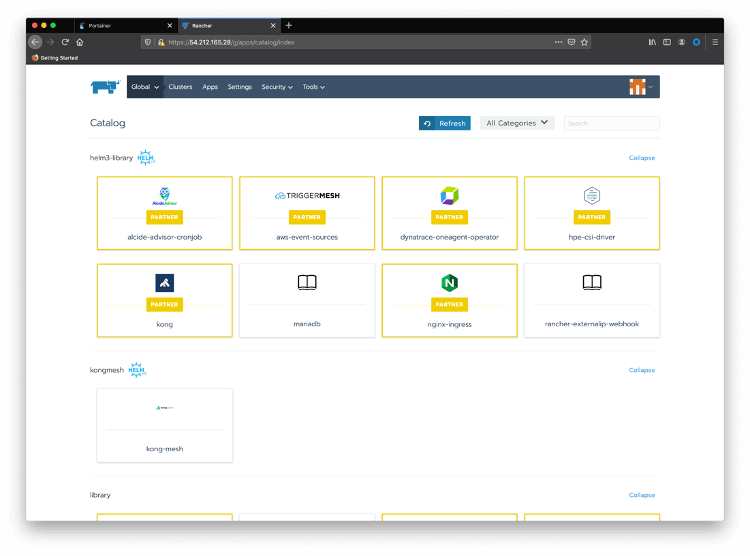Go to the Apps menu item

coord(210,87)
